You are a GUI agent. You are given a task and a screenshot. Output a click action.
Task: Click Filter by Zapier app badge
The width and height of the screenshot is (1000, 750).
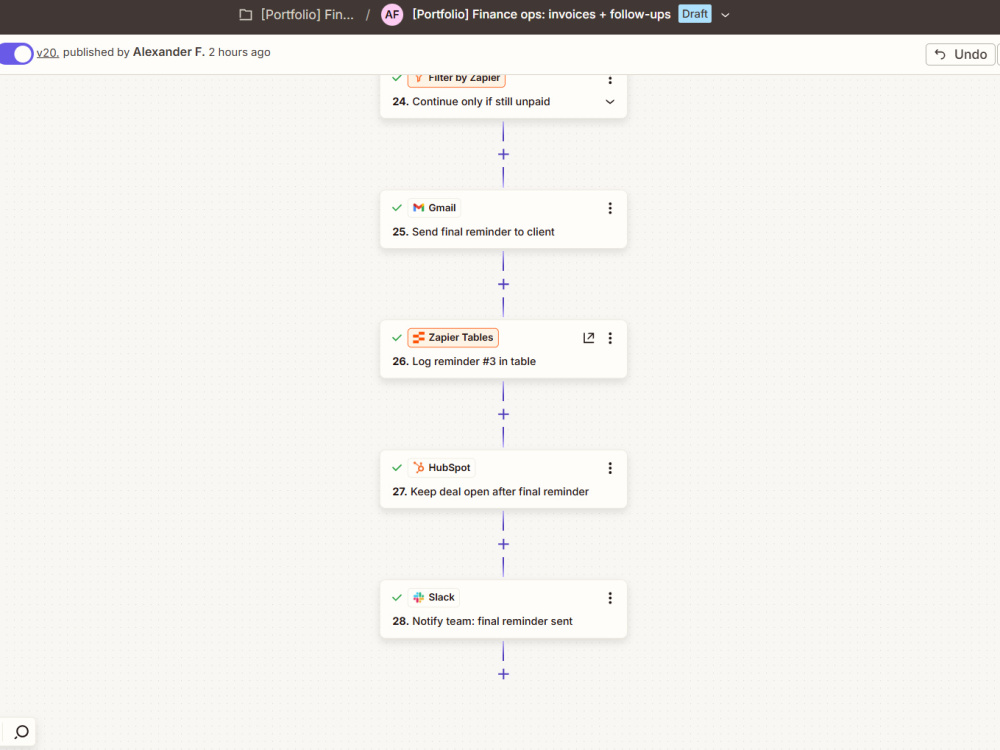coord(457,80)
